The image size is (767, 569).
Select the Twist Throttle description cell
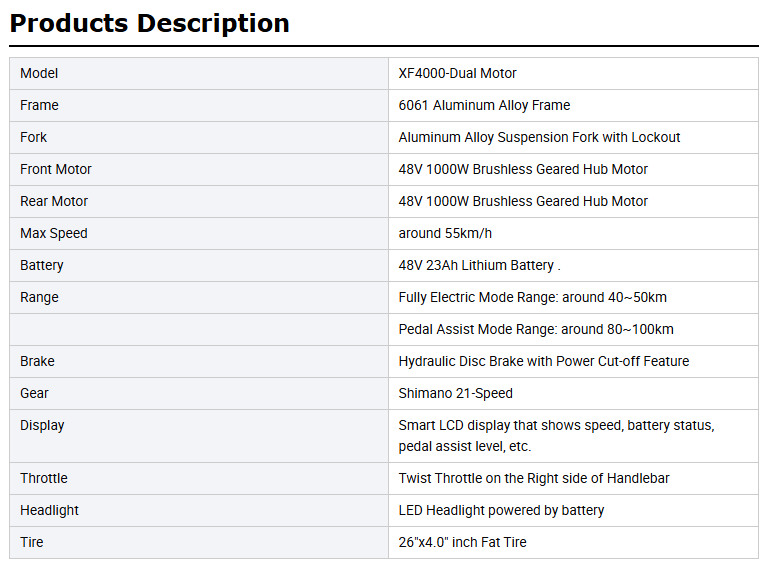573,478
